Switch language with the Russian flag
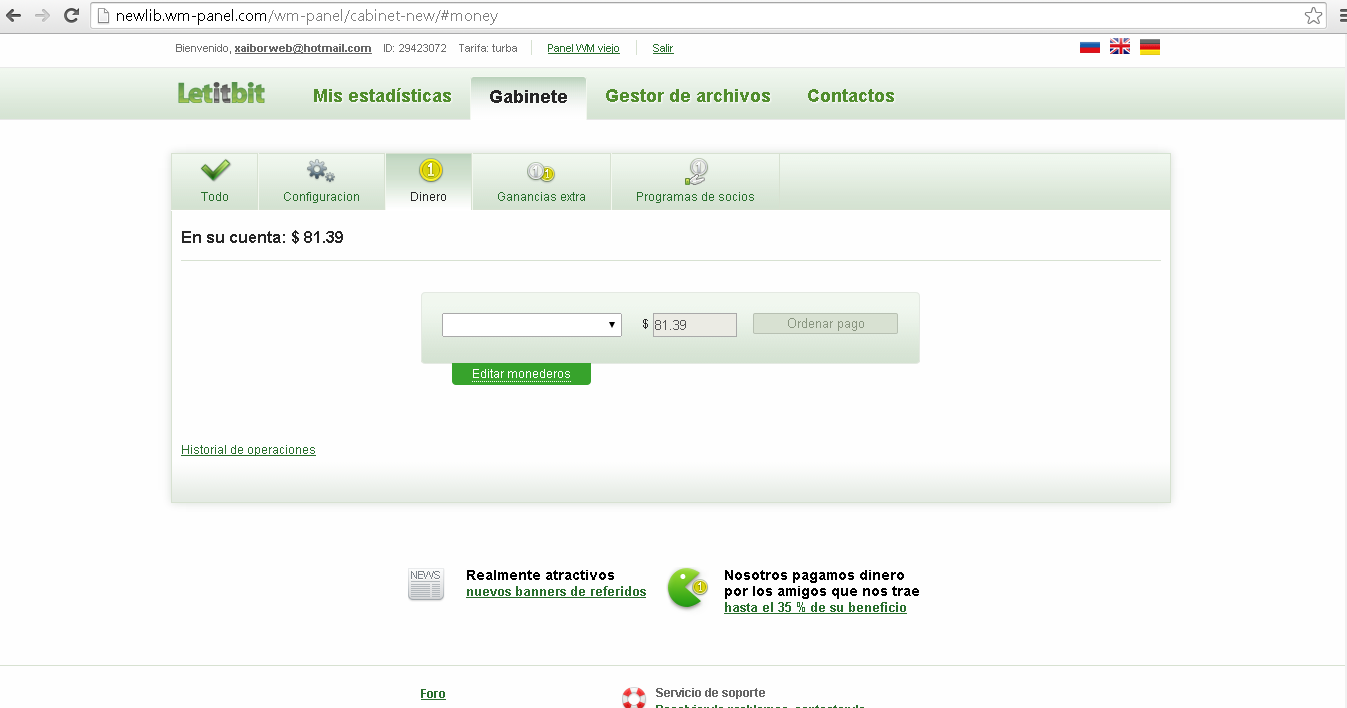Image resolution: width=1347 pixels, height=708 pixels. [x=1090, y=47]
